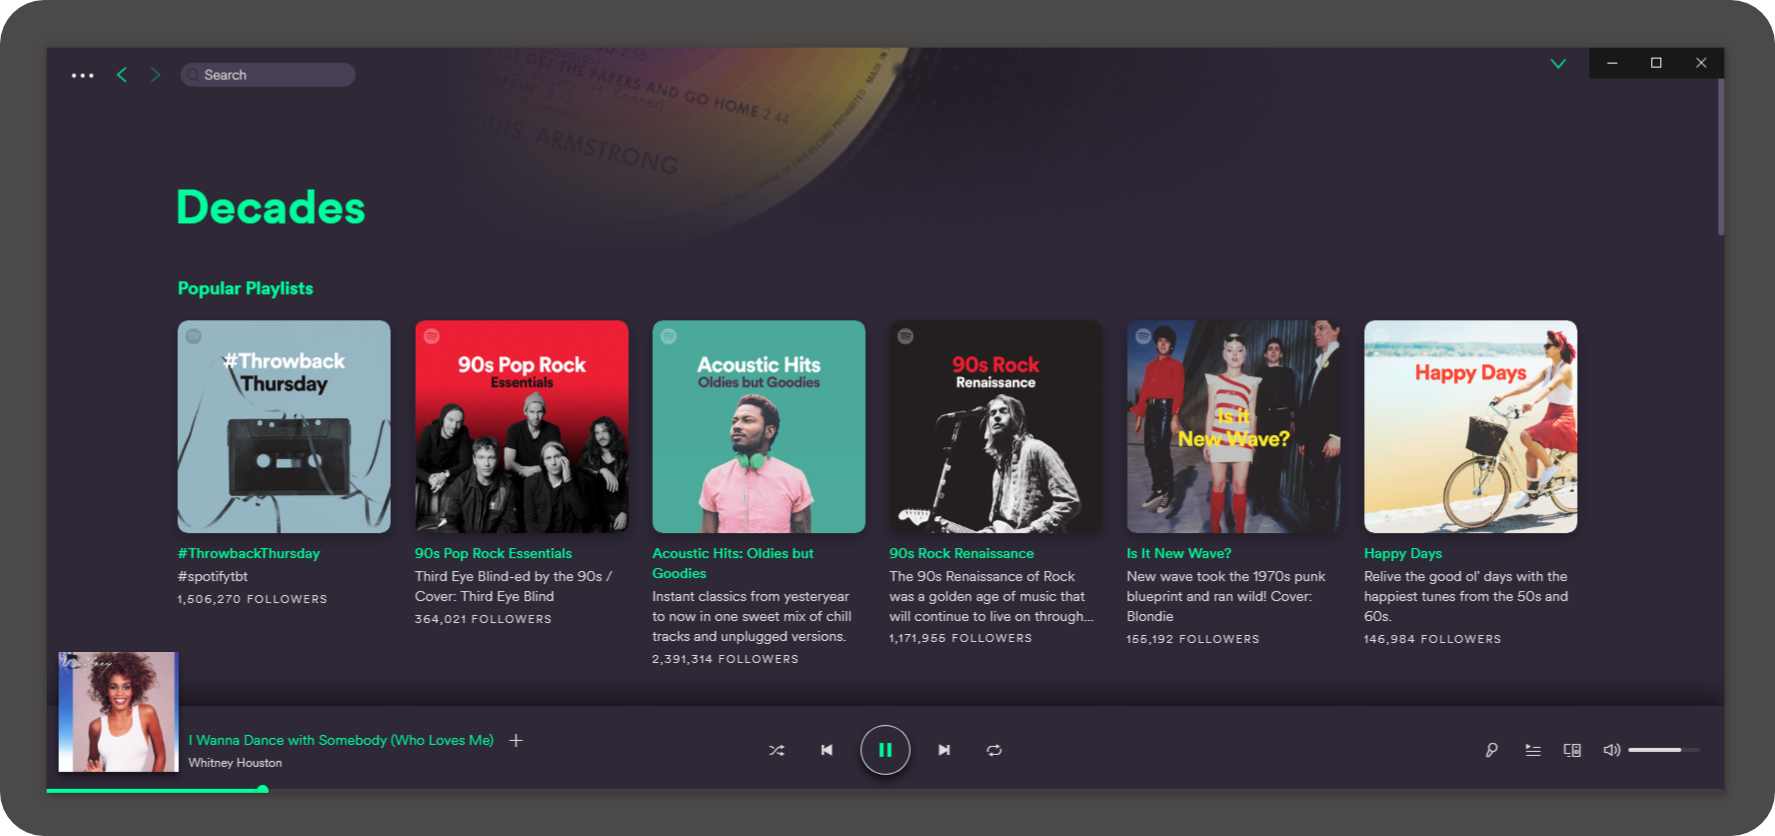The height and width of the screenshot is (836, 1775).
Task: Go back with the left arrow
Action: pos(122,75)
